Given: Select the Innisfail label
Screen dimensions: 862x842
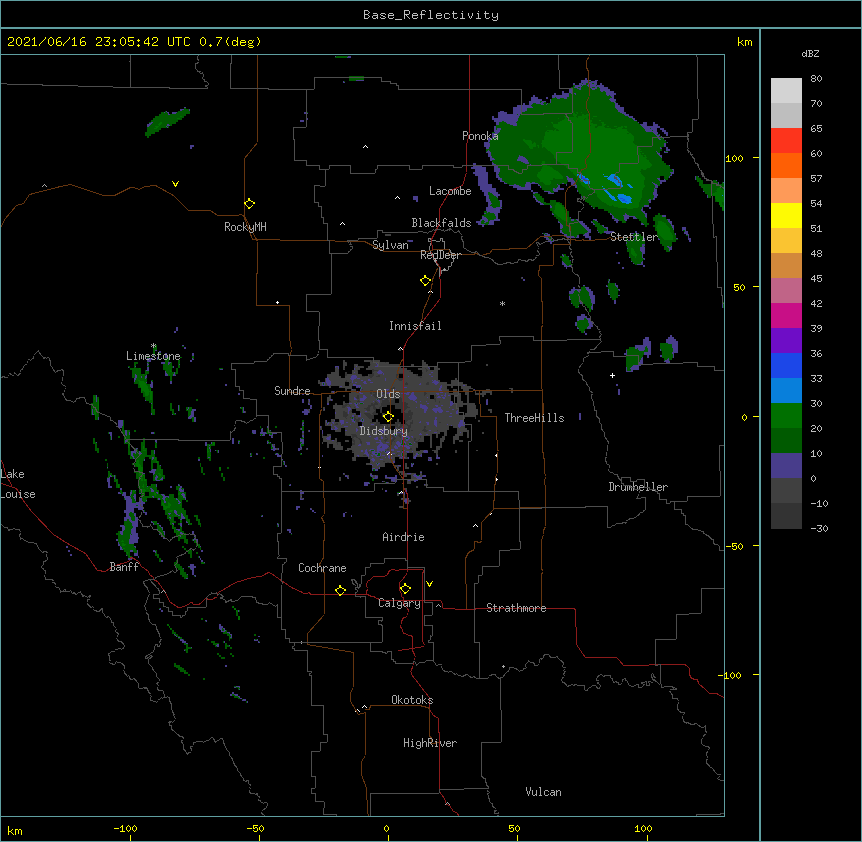Looking at the screenshot, I should [415, 326].
